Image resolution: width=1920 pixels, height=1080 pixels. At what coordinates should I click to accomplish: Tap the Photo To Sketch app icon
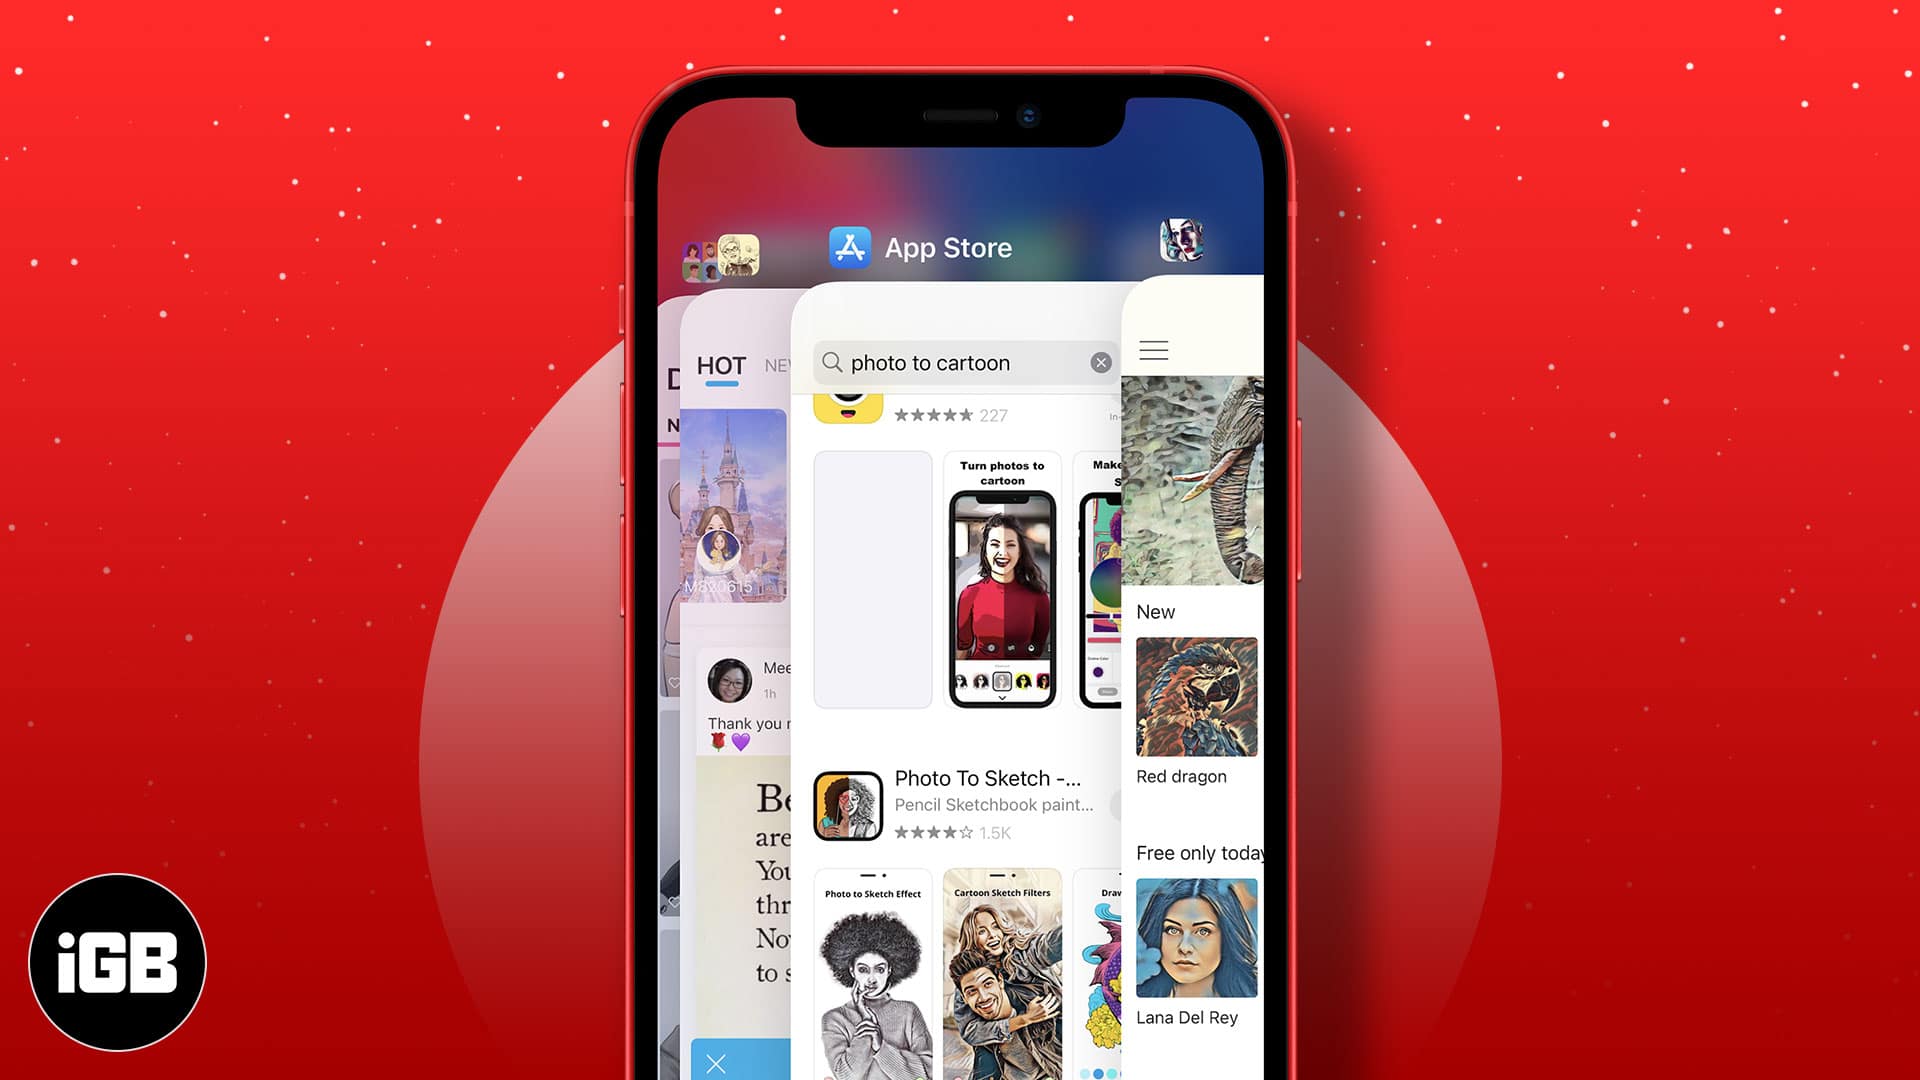pyautogui.click(x=847, y=803)
